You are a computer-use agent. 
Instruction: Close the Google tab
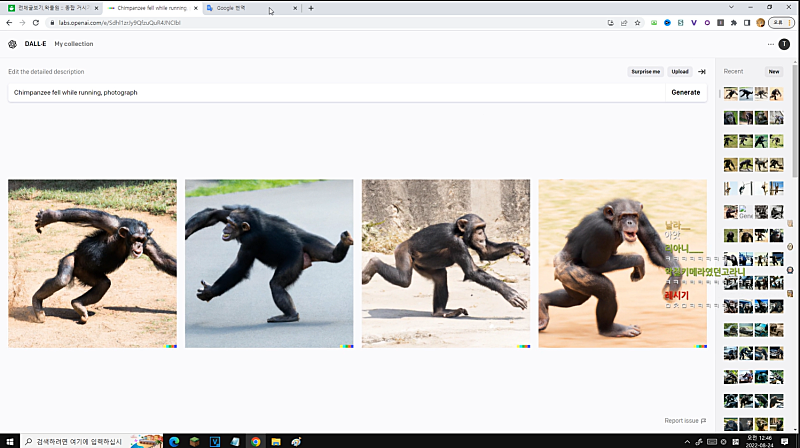click(x=295, y=8)
